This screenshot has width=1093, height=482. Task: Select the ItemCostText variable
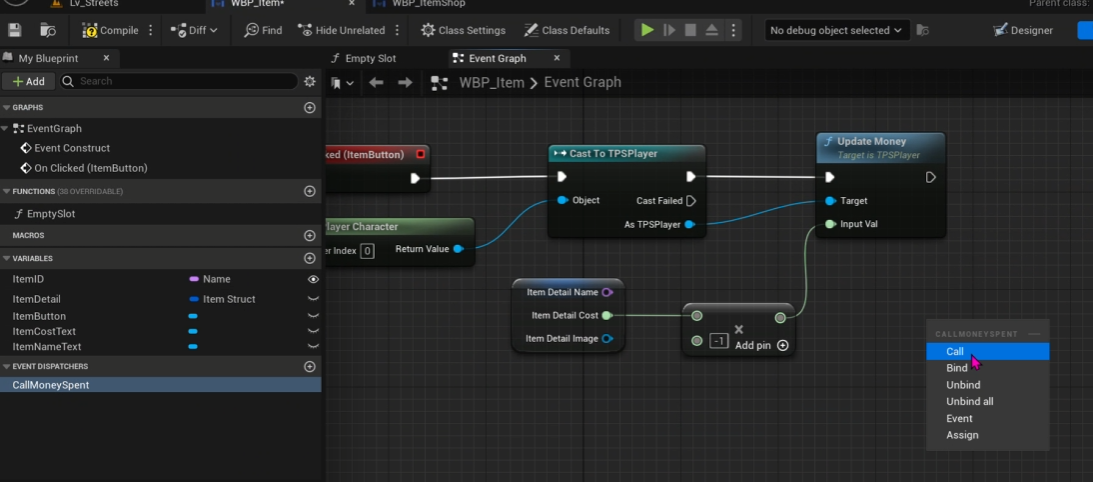pos(44,331)
